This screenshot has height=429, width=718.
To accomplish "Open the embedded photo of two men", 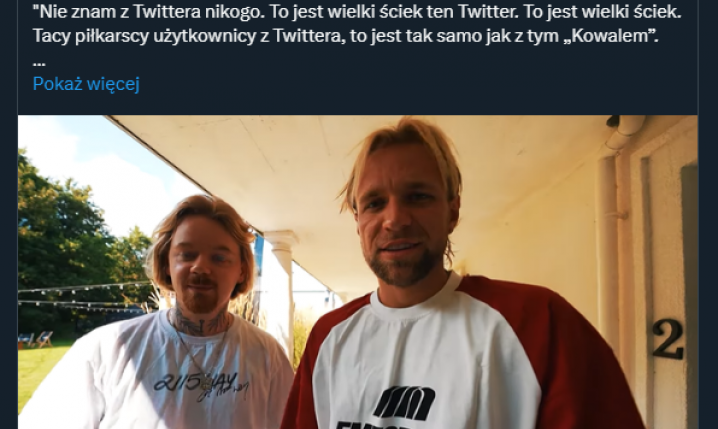I will pyautogui.click(x=358, y=272).
